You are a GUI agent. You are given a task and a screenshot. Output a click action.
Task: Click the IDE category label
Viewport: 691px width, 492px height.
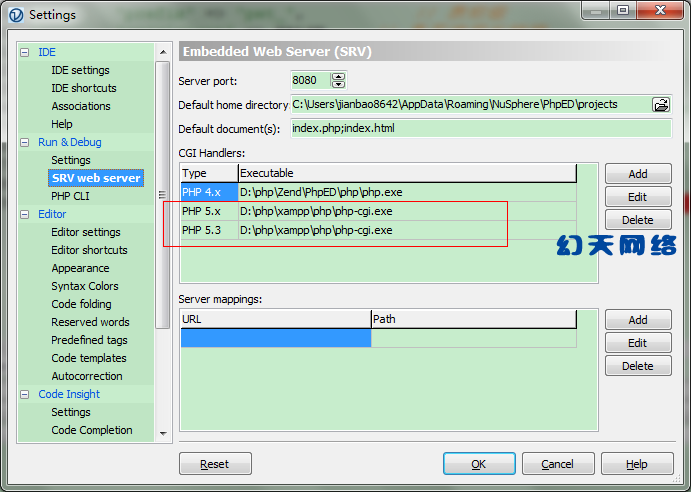47,52
